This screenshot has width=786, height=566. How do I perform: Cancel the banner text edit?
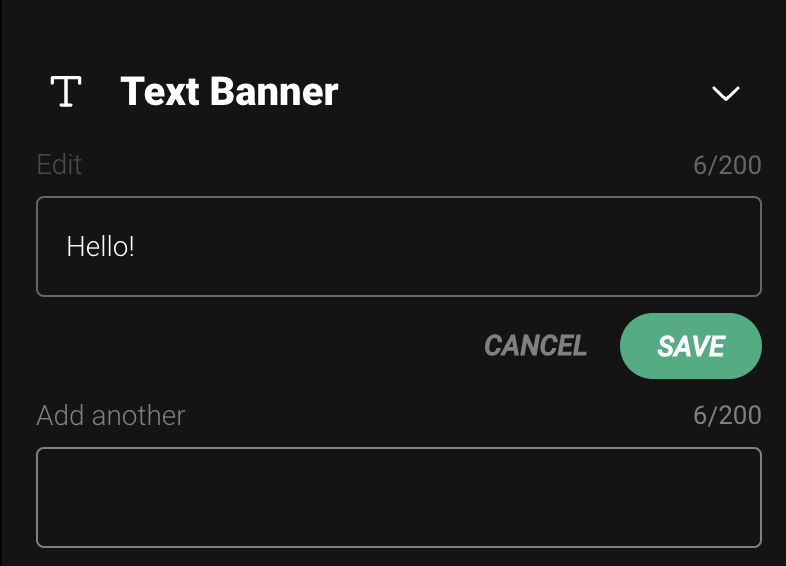pyautogui.click(x=535, y=346)
